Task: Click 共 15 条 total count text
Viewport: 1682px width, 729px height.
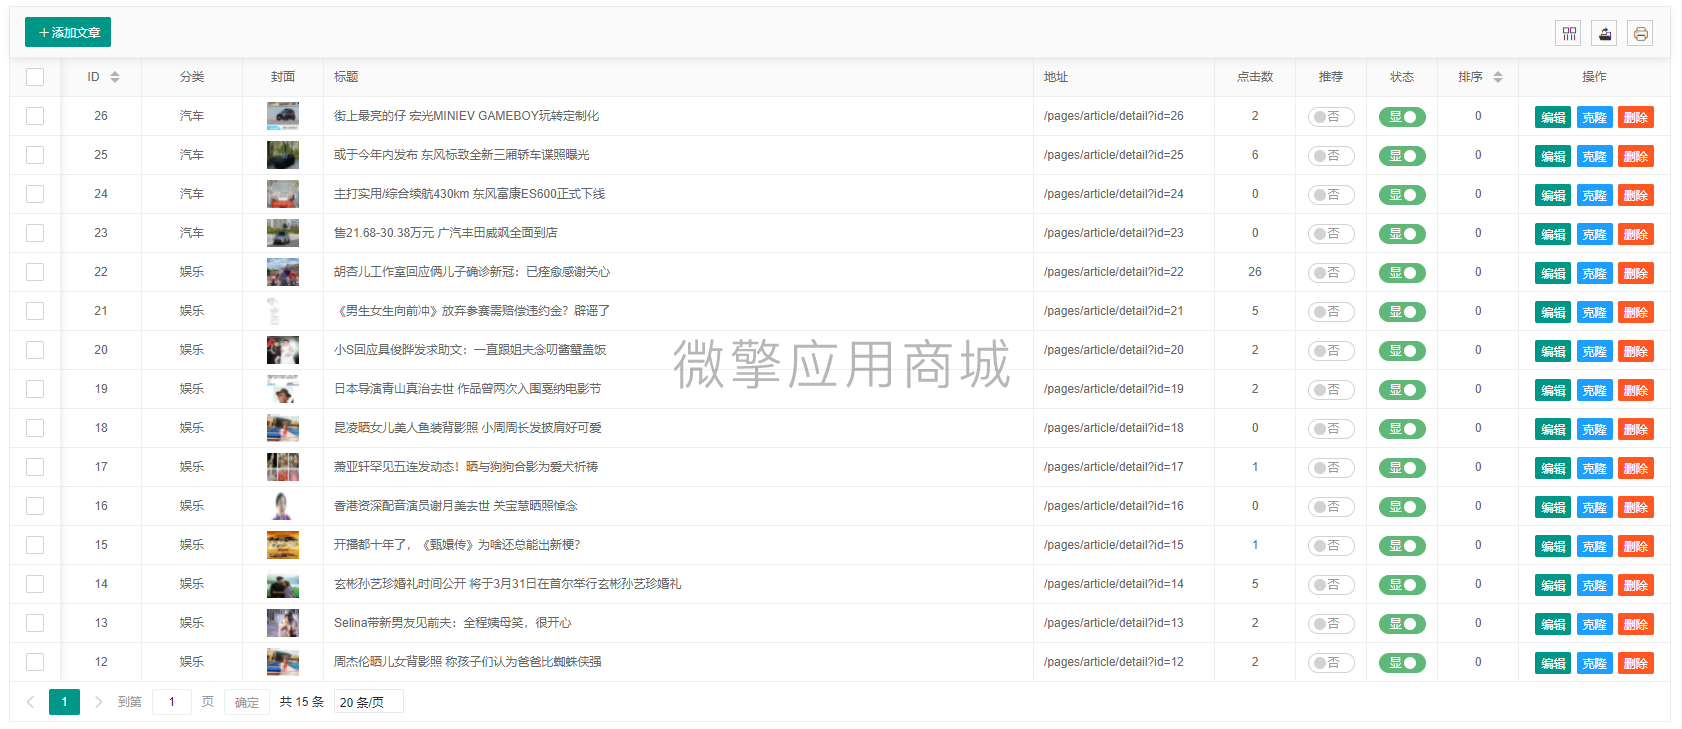Action: click(x=301, y=702)
